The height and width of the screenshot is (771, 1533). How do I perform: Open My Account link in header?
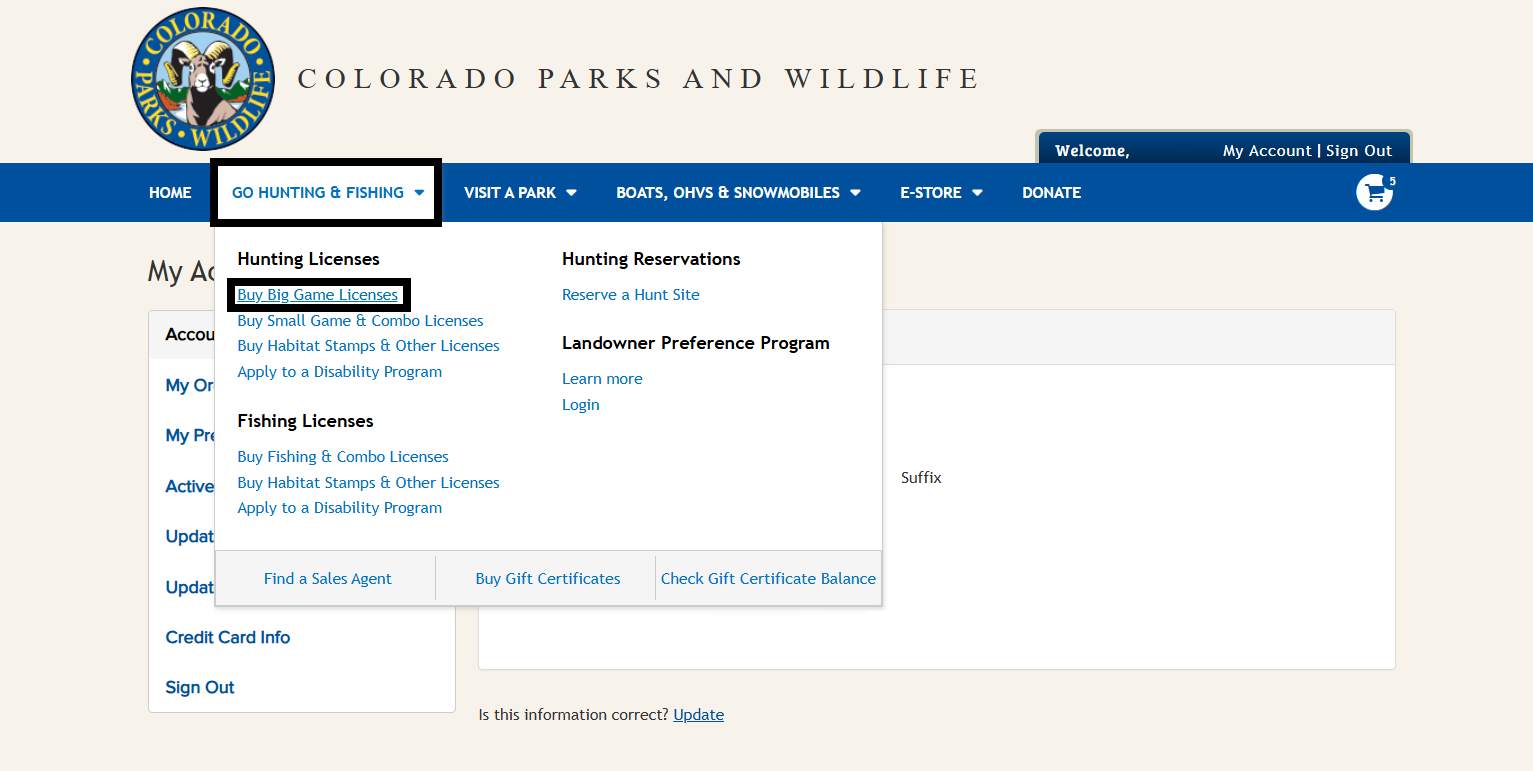coord(1267,151)
